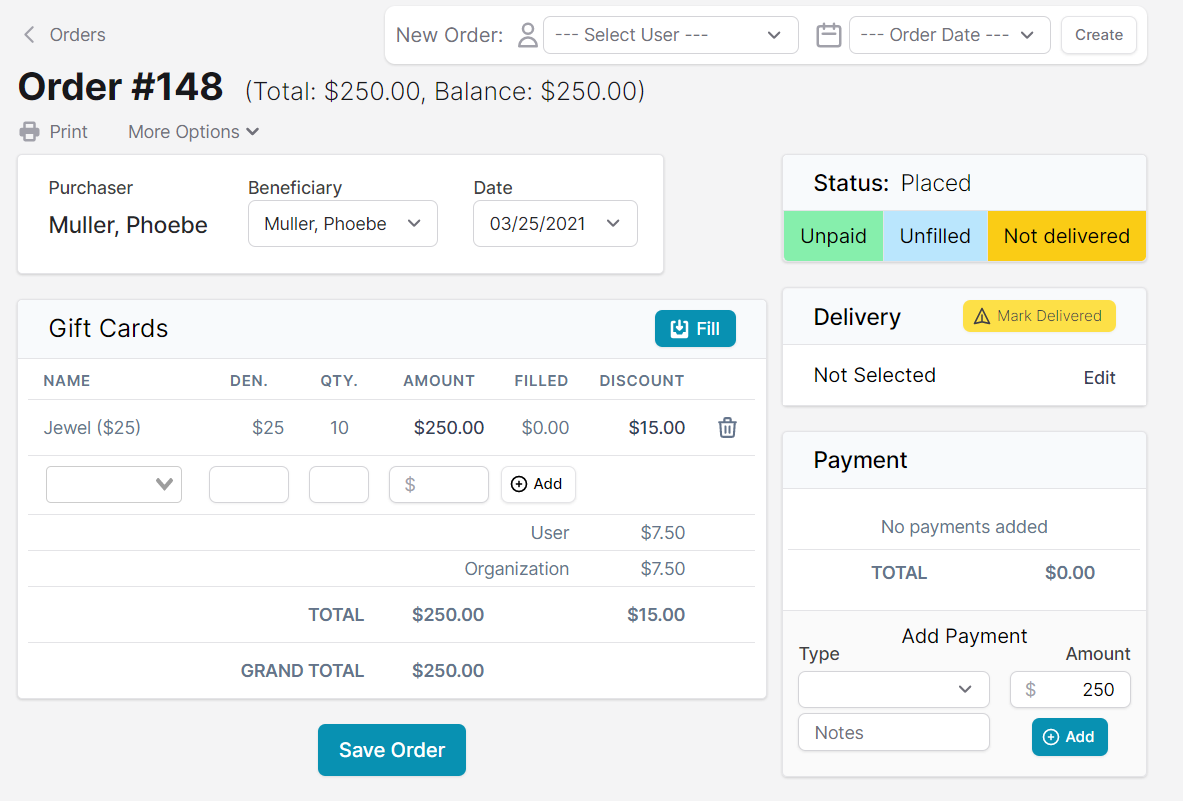Expand the More Options menu

click(x=193, y=132)
